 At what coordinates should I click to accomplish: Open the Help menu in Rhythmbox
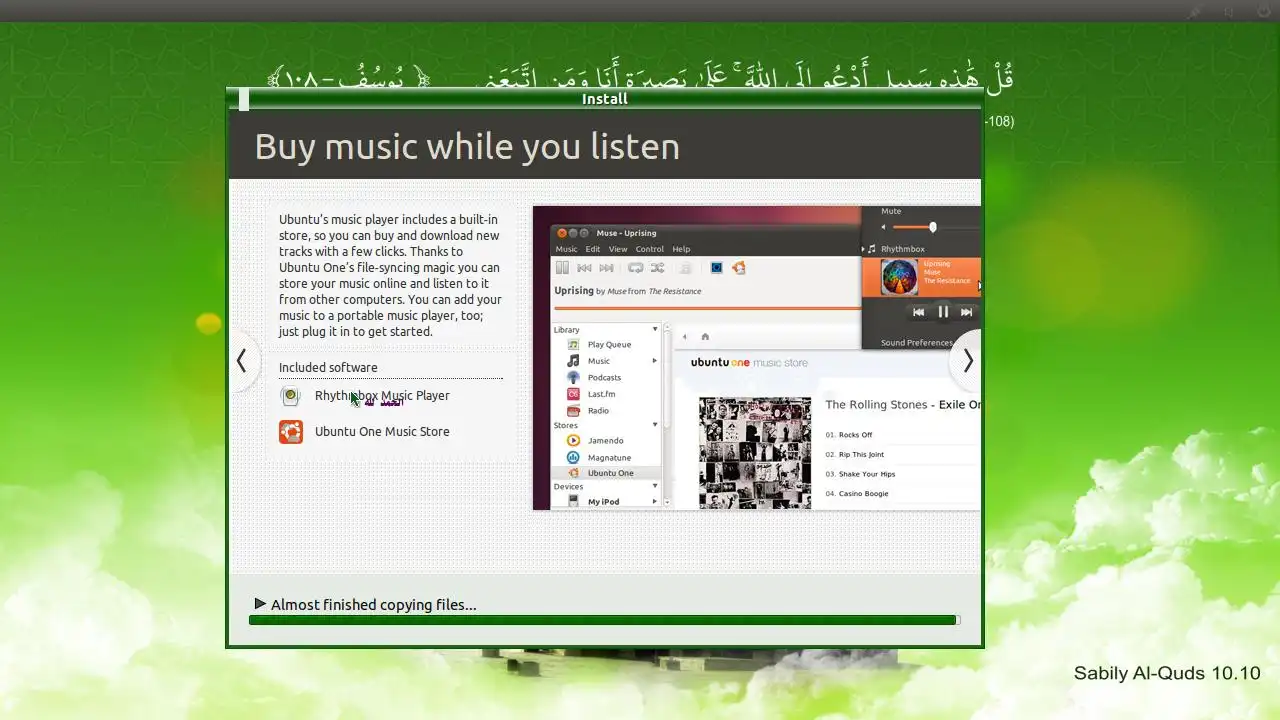click(x=681, y=249)
